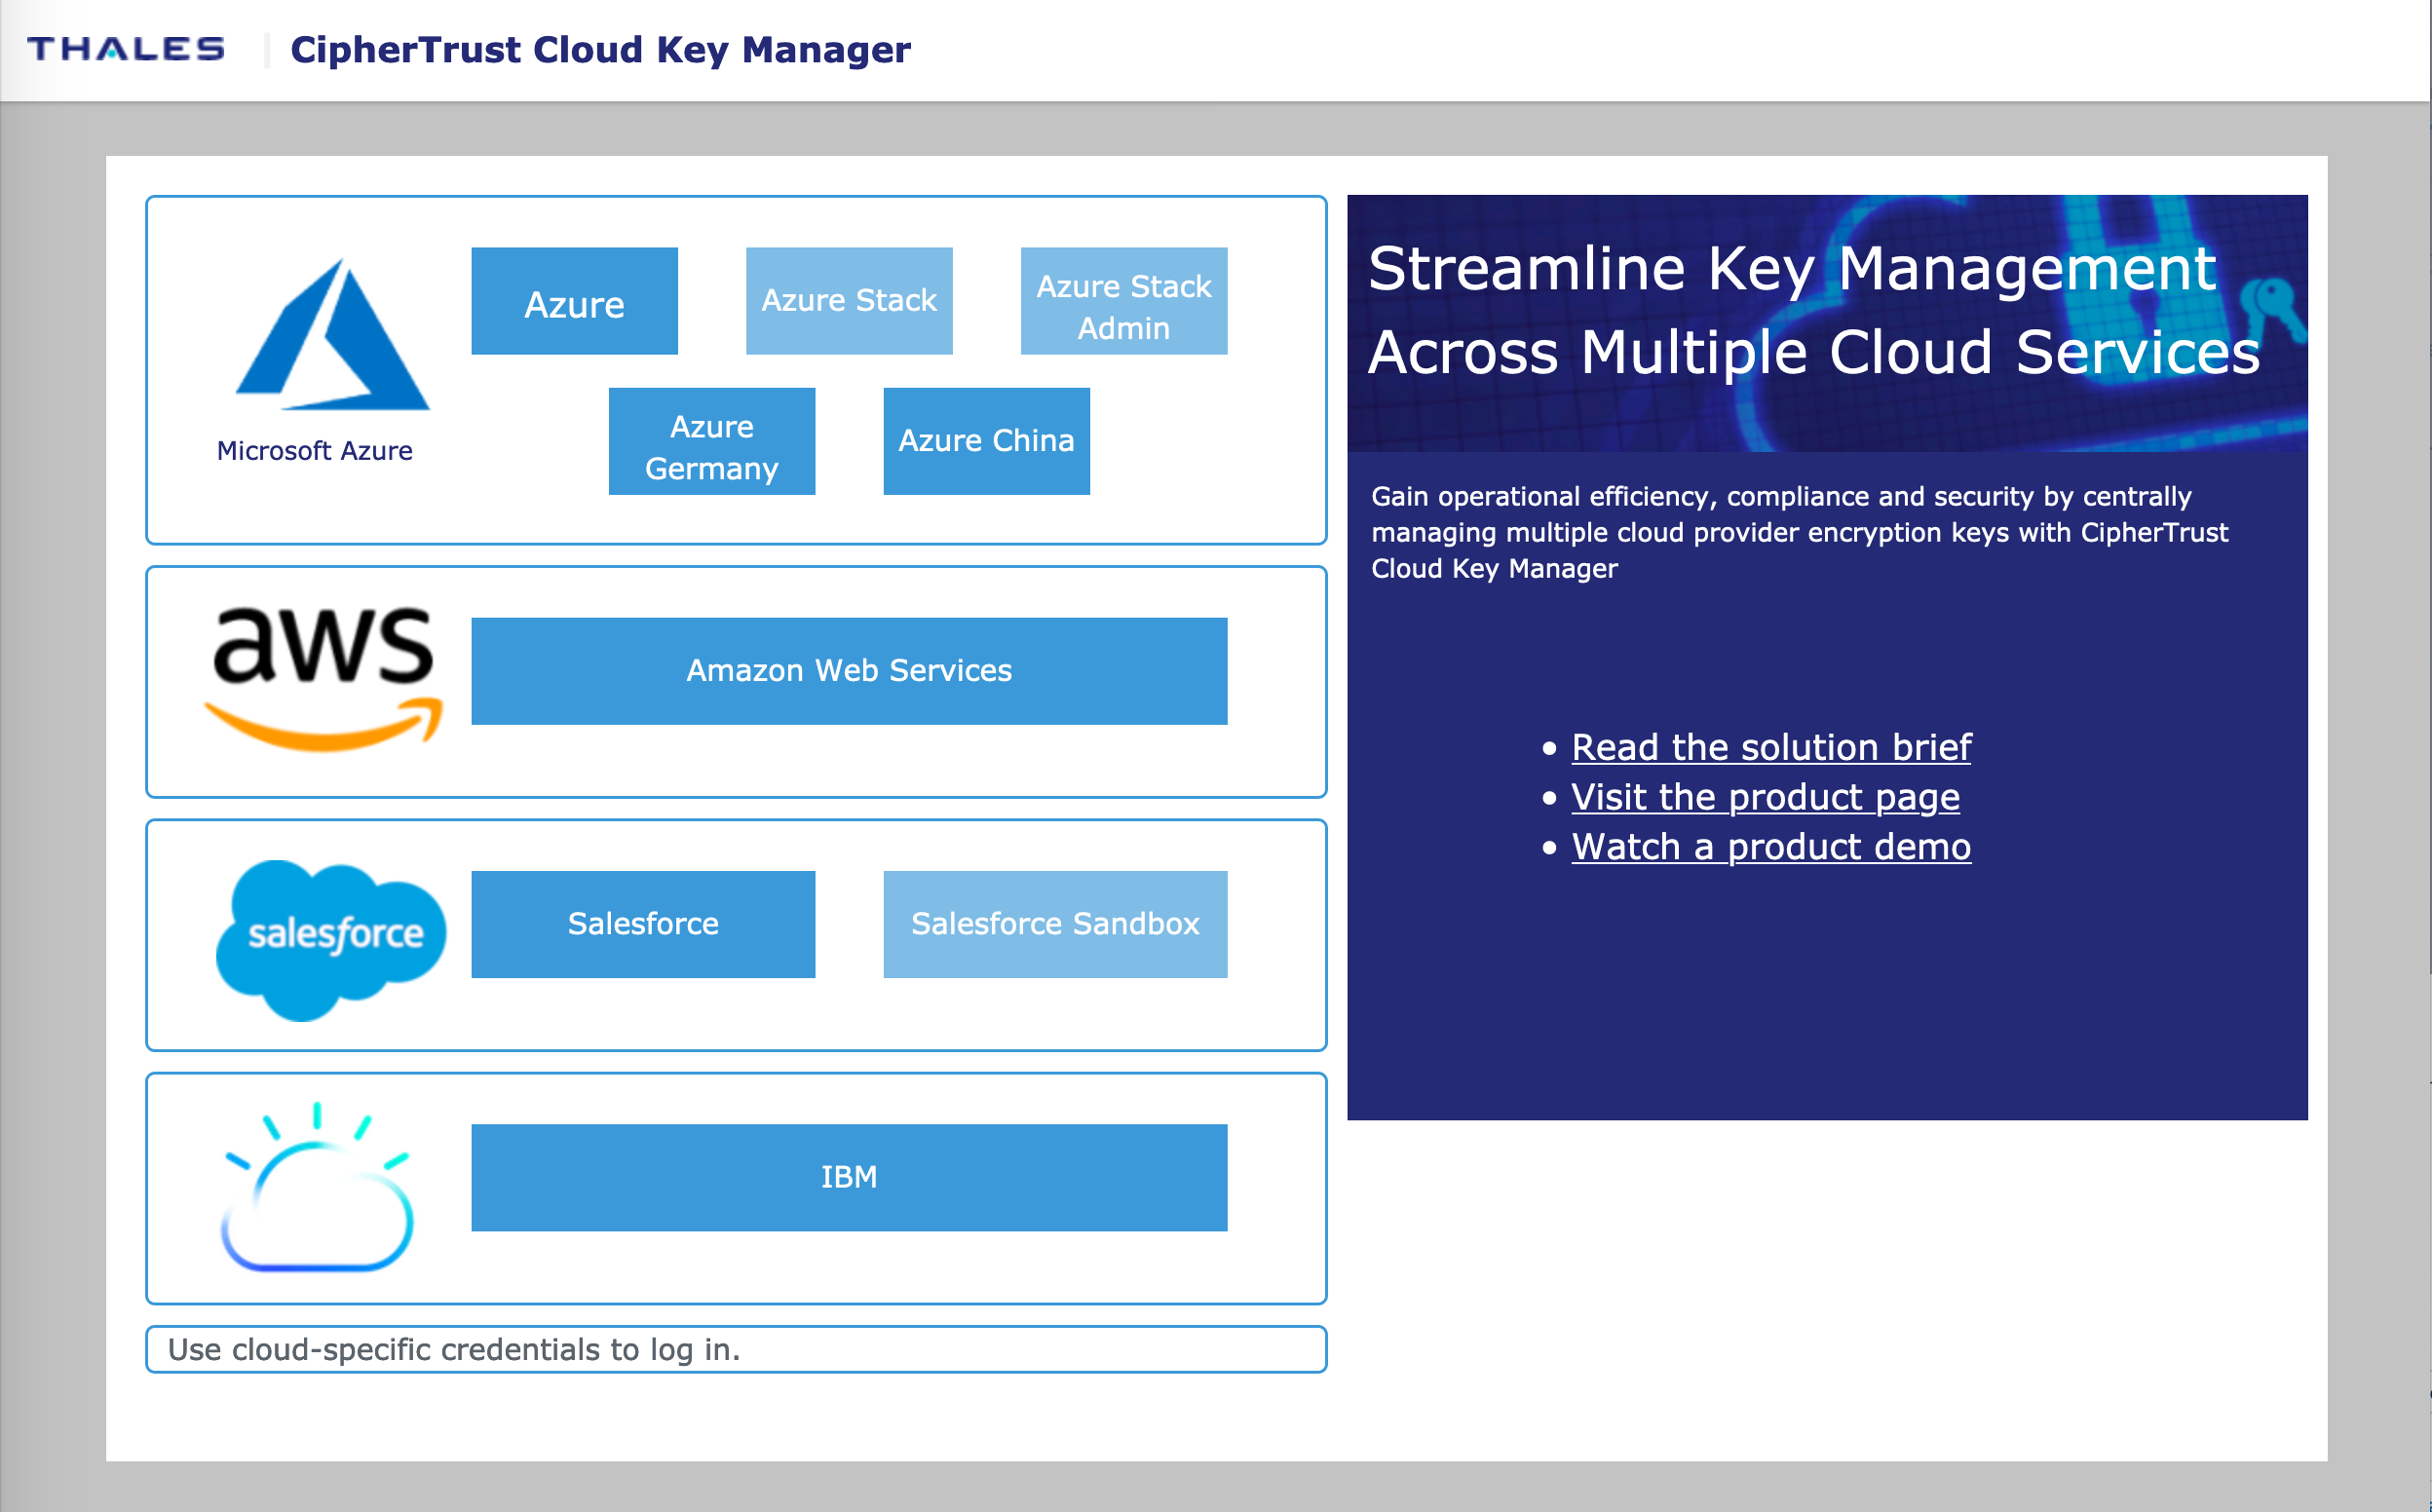This screenshot has height=1512, width=2432.
Task: Log in with the Azure button
Action: 574,302
